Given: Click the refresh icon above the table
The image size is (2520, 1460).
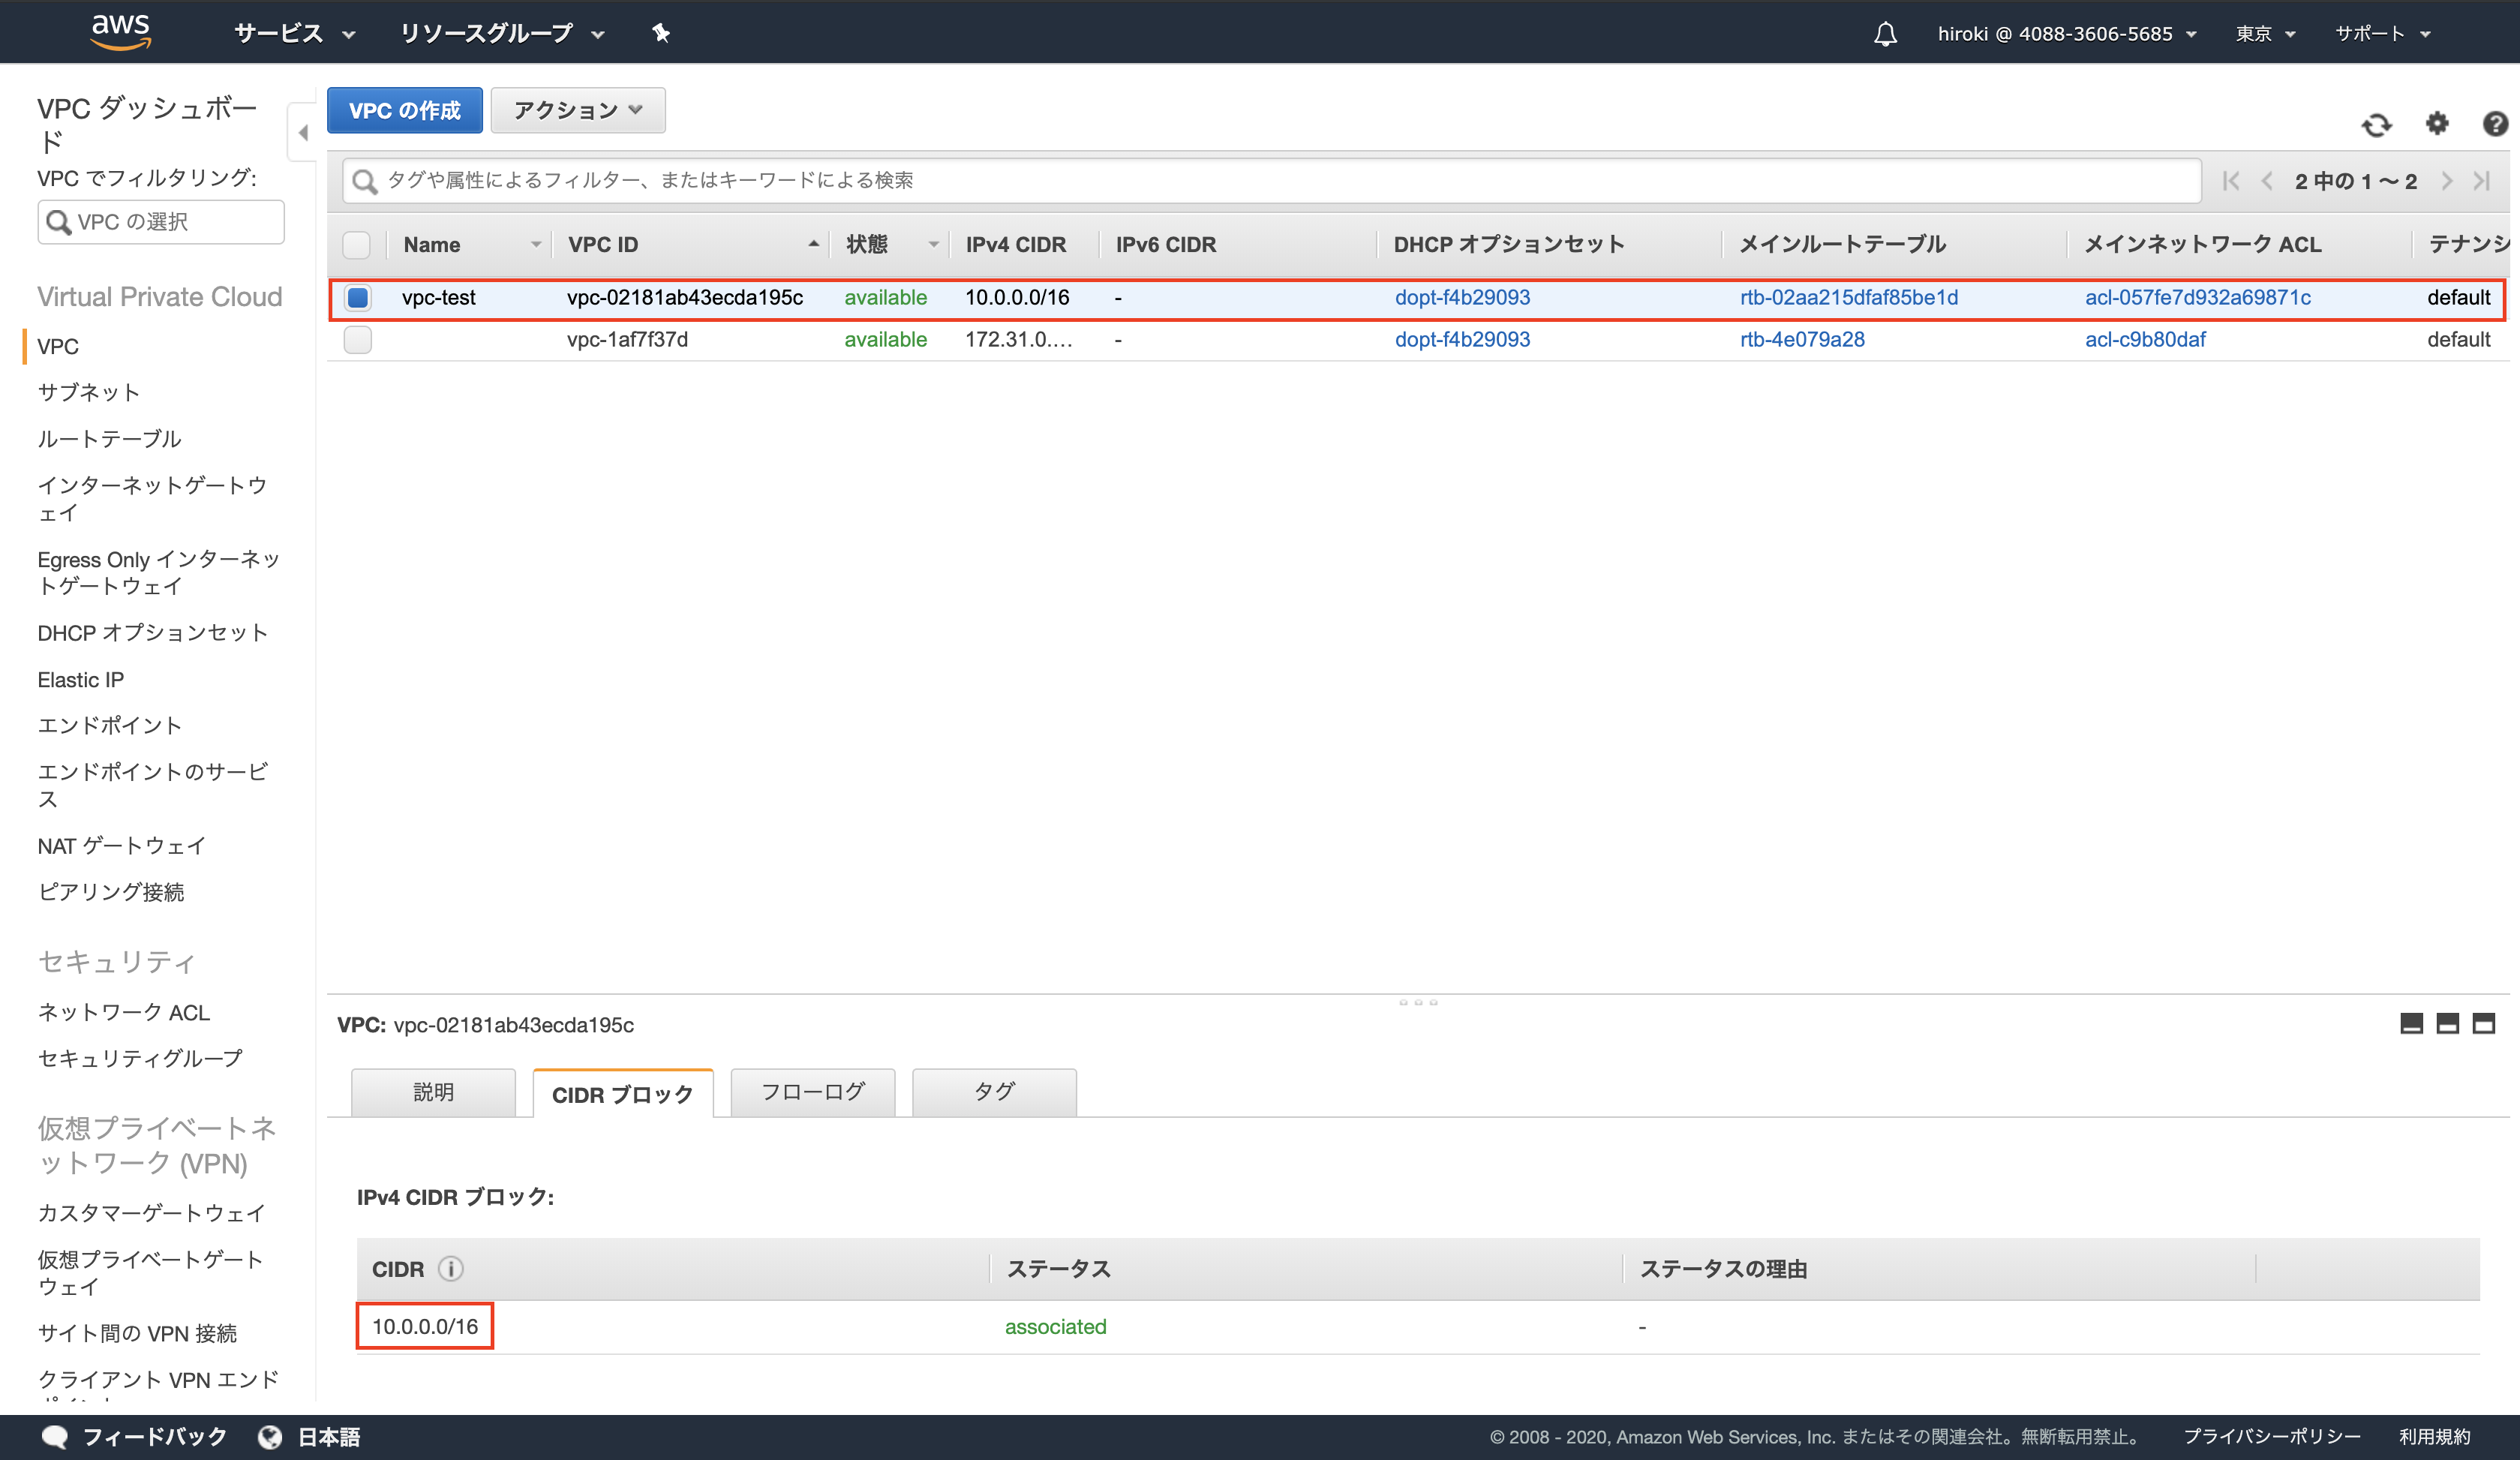Looking at the screenshot, I should (2376, 125).
